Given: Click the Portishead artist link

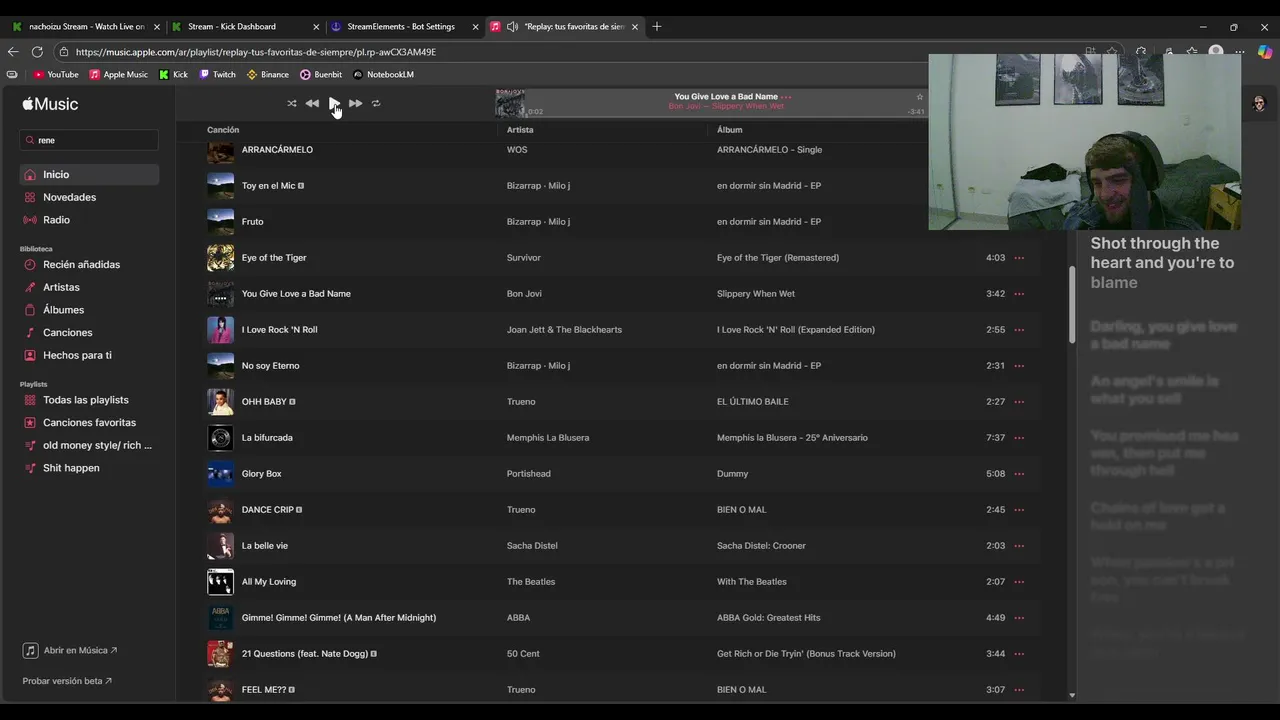Looking at the screenshot, I should [x=529, y=474].
